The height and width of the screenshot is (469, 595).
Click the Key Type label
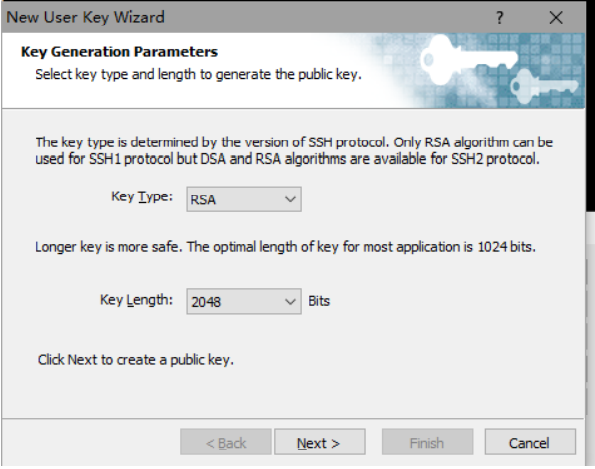pyautogui.click(x=142, y=197)
